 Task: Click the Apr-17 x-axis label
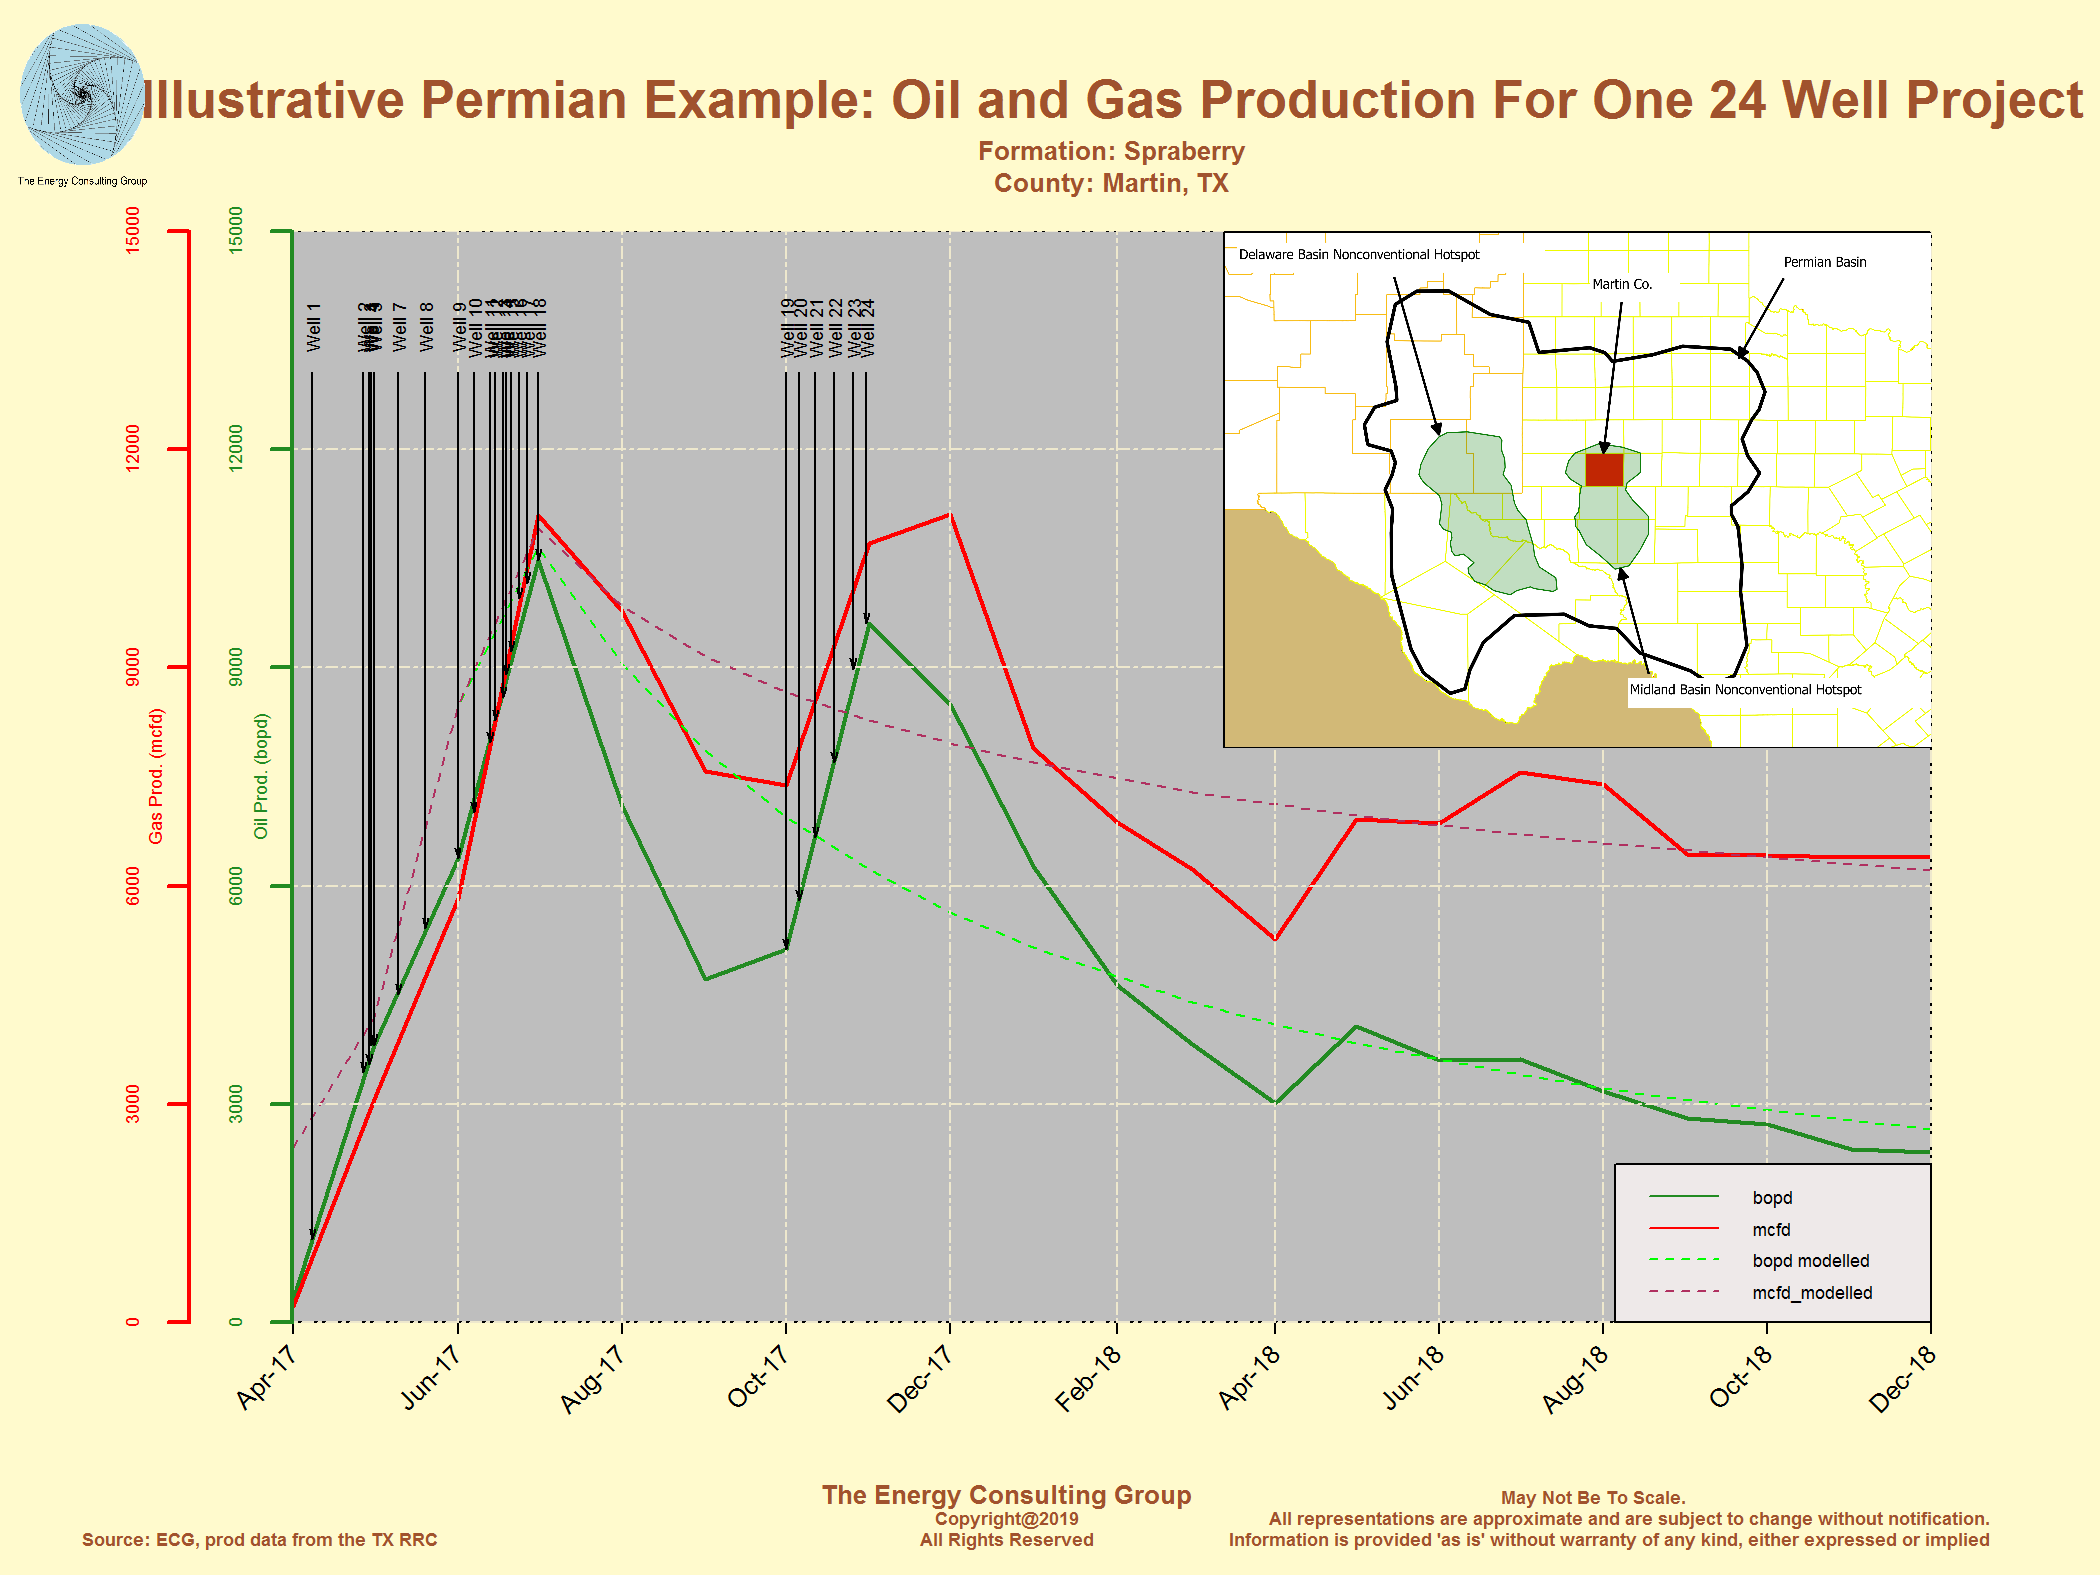[x=267, y=1377]
